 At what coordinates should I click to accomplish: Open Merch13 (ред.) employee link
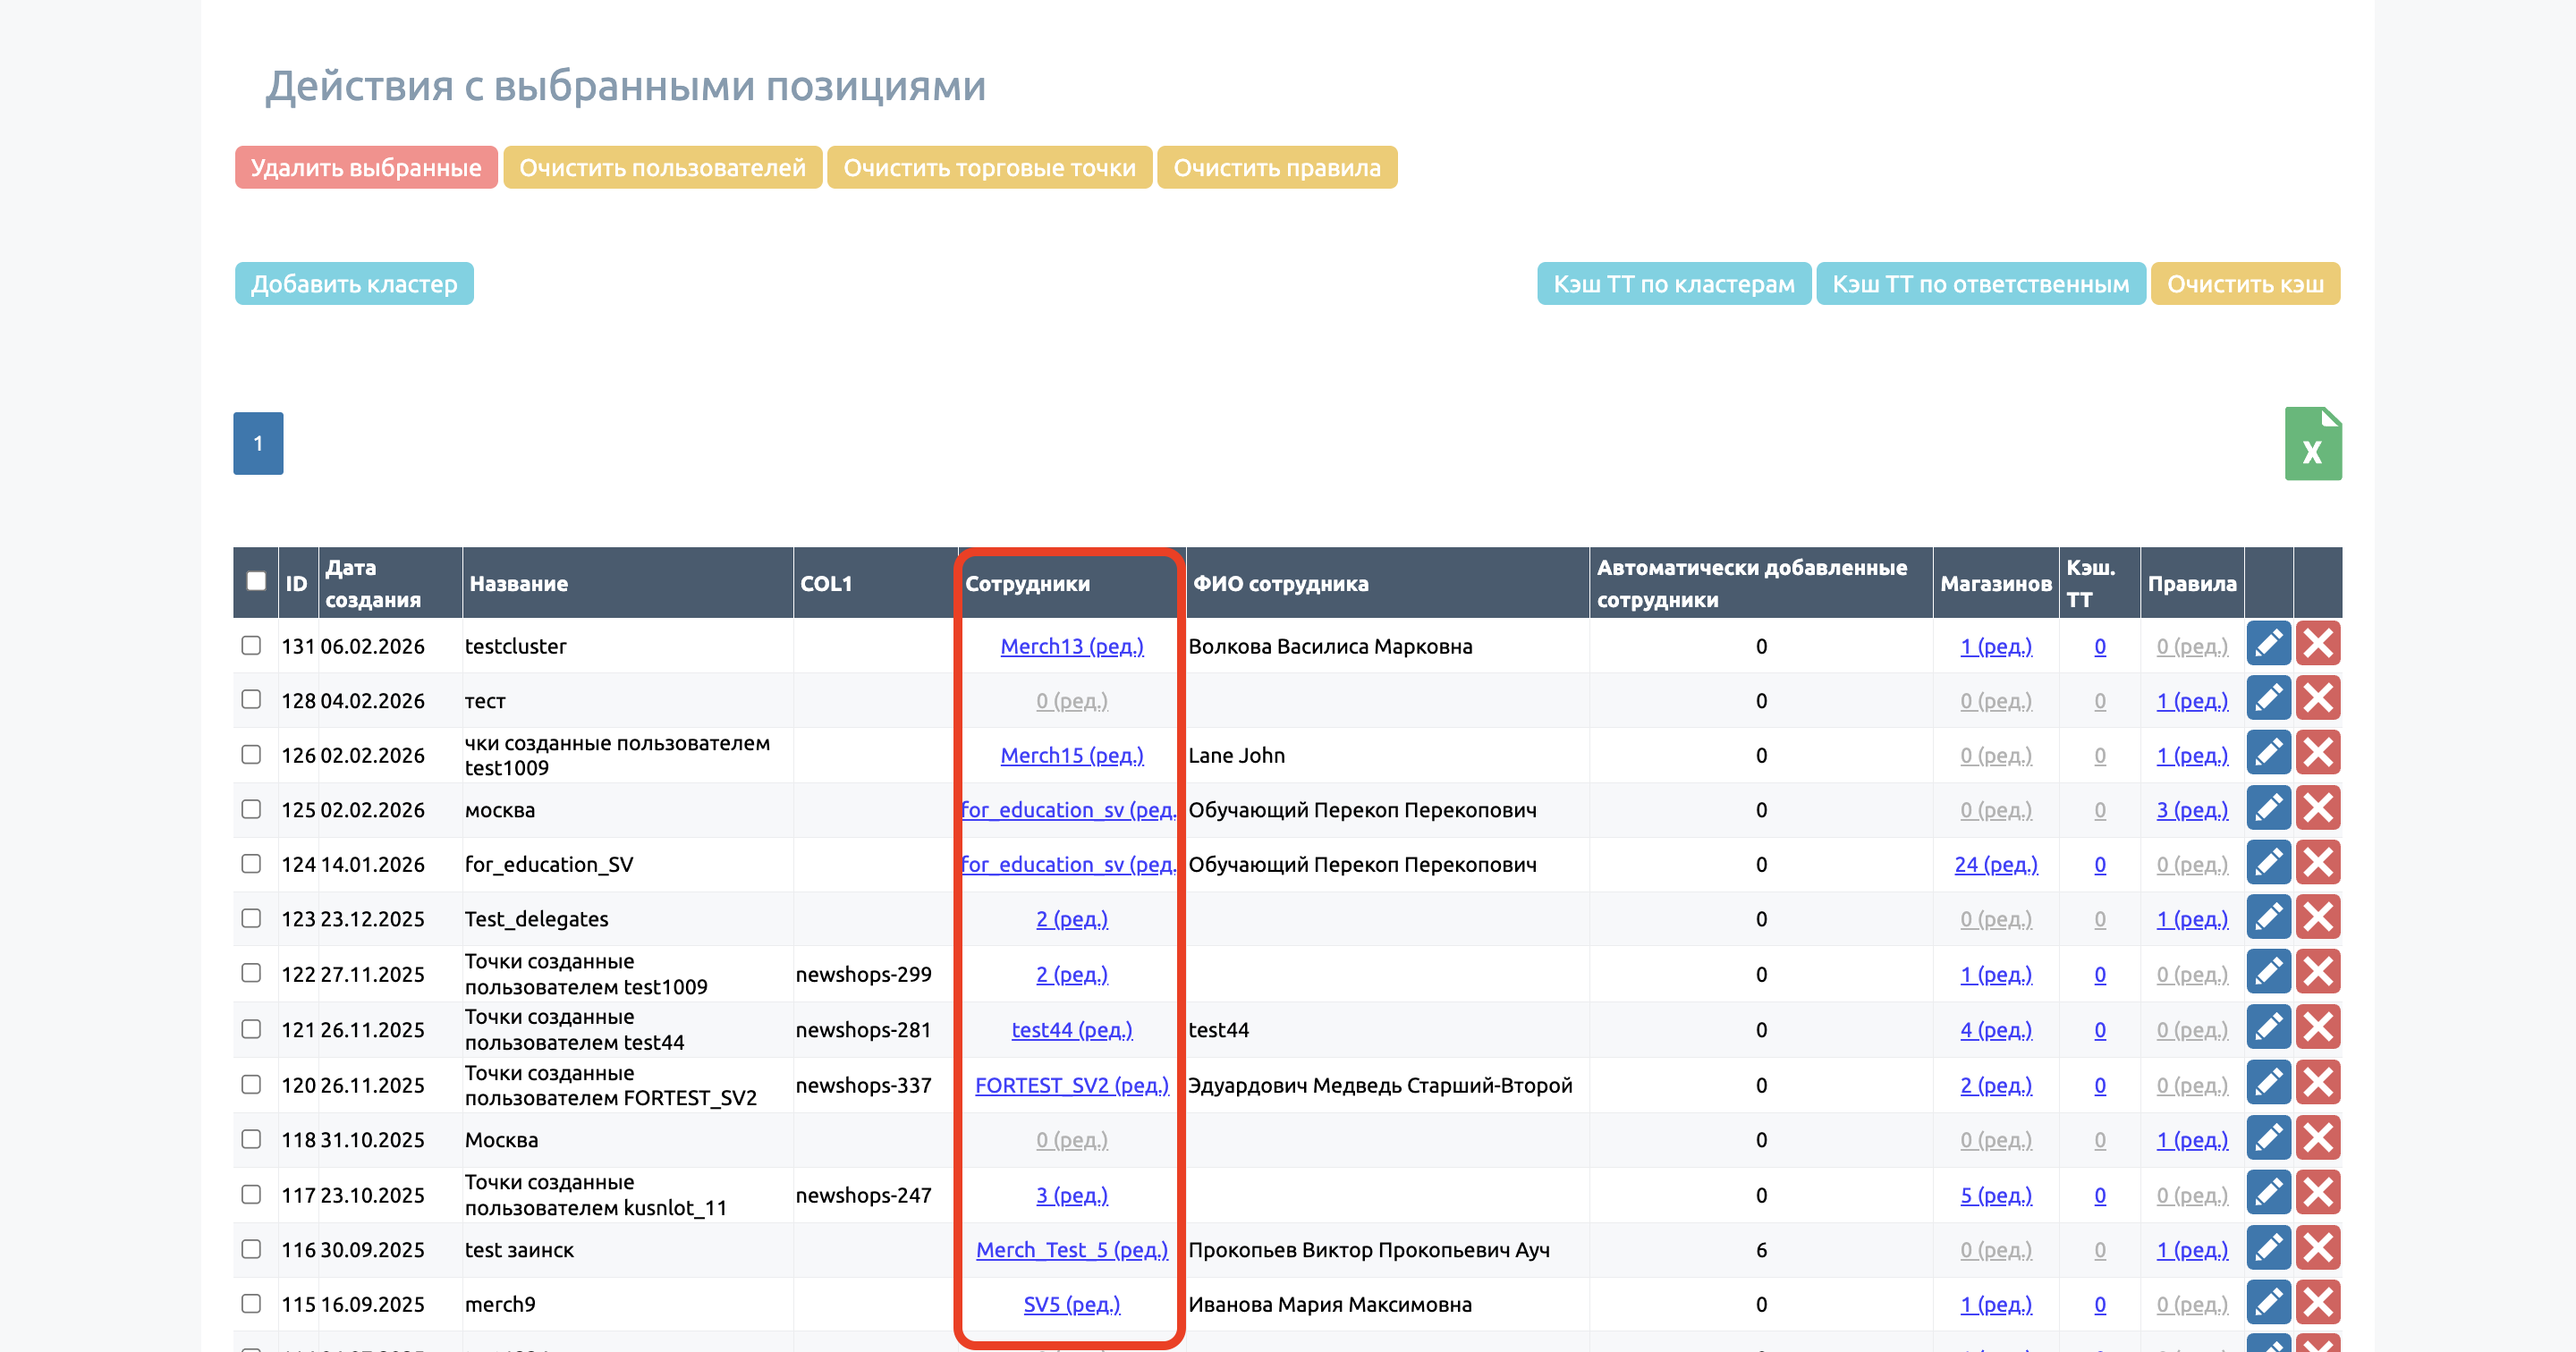tap(1071, 646)
